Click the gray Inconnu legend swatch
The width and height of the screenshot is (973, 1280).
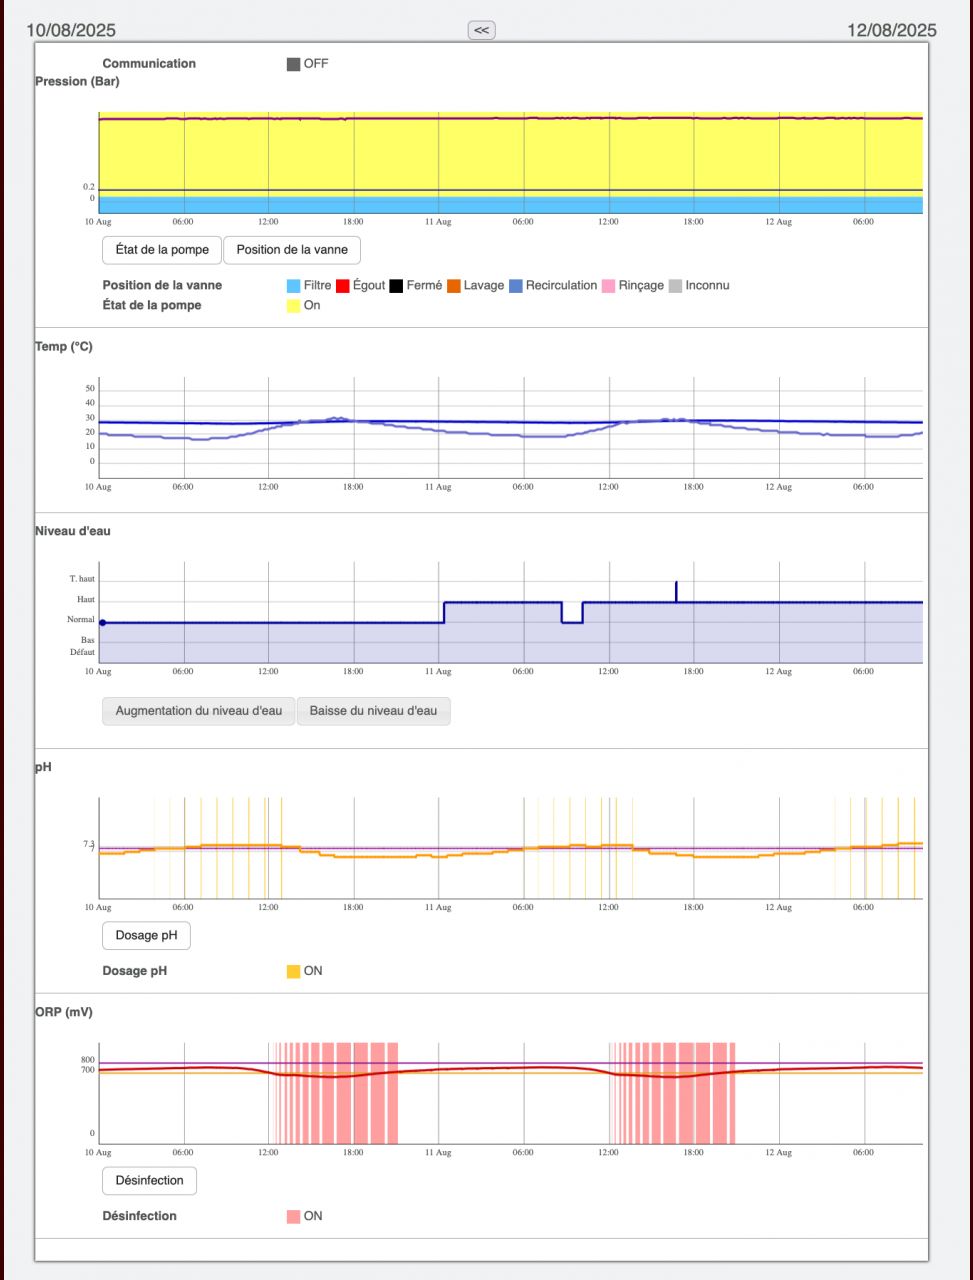(675, 286)
